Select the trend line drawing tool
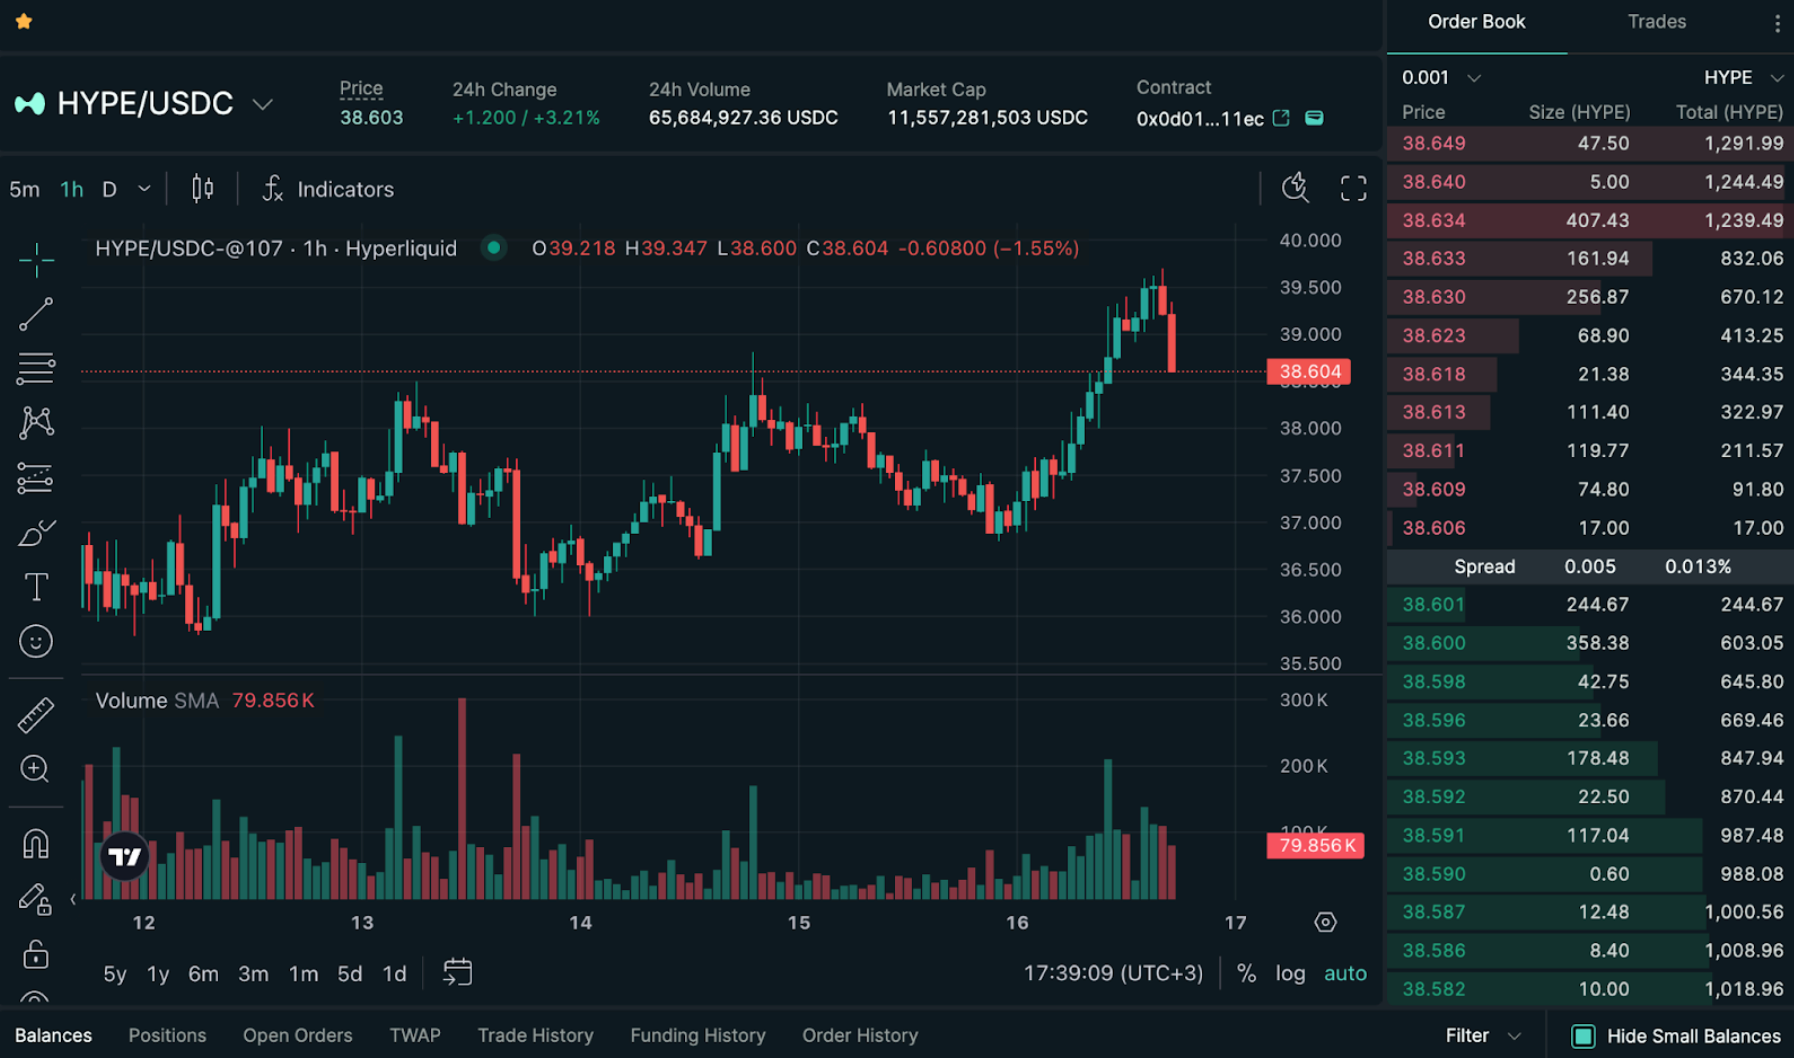This screenshot has width=1794, height=1058. tap(35, 313)
